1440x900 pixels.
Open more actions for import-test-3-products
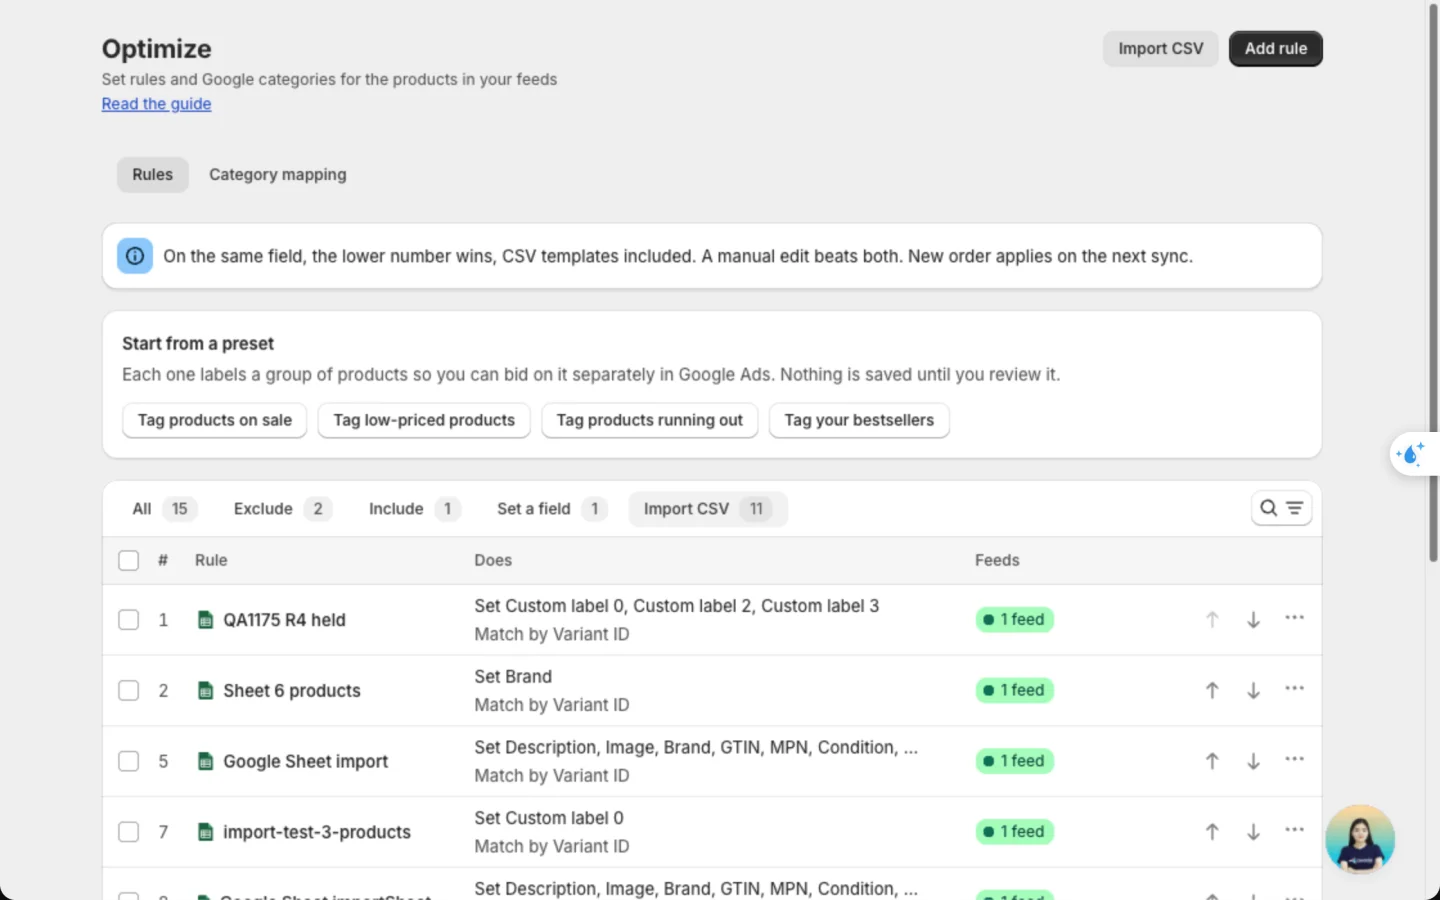(x=1294, y=830)
